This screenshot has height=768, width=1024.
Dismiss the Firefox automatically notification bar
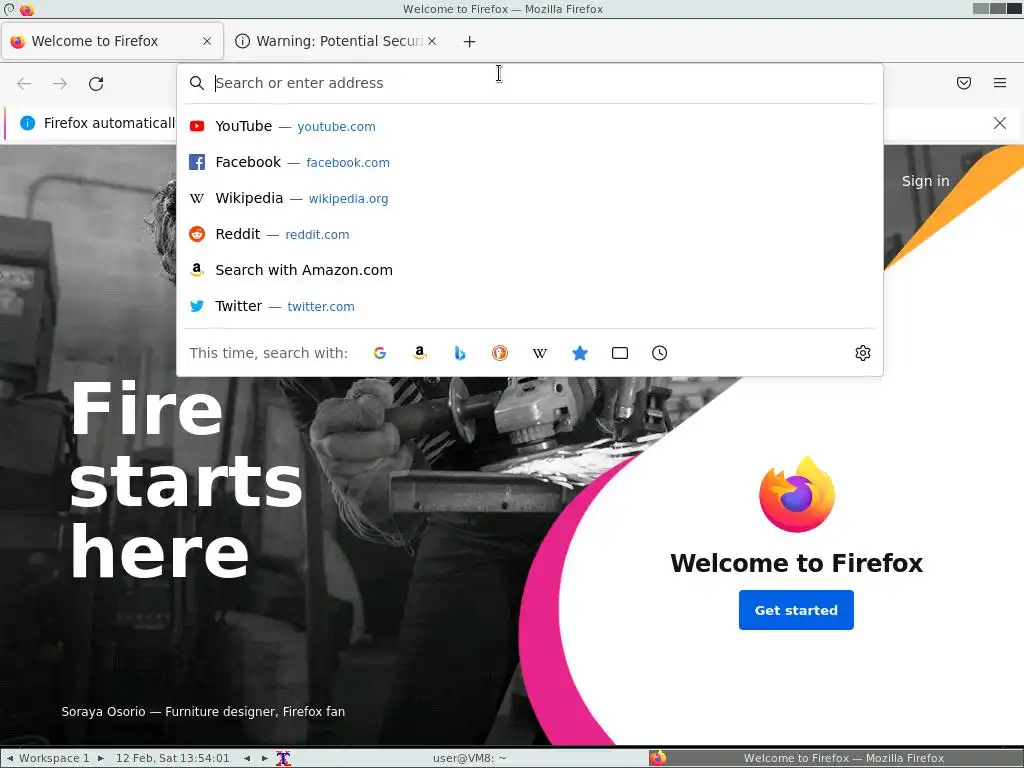click(x=1000, y=123)
